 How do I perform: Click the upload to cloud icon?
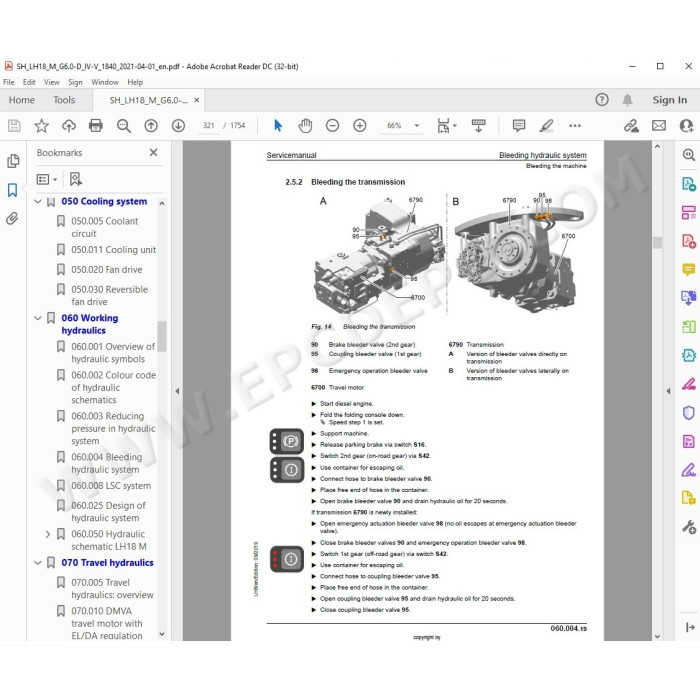tap(69, 126)
